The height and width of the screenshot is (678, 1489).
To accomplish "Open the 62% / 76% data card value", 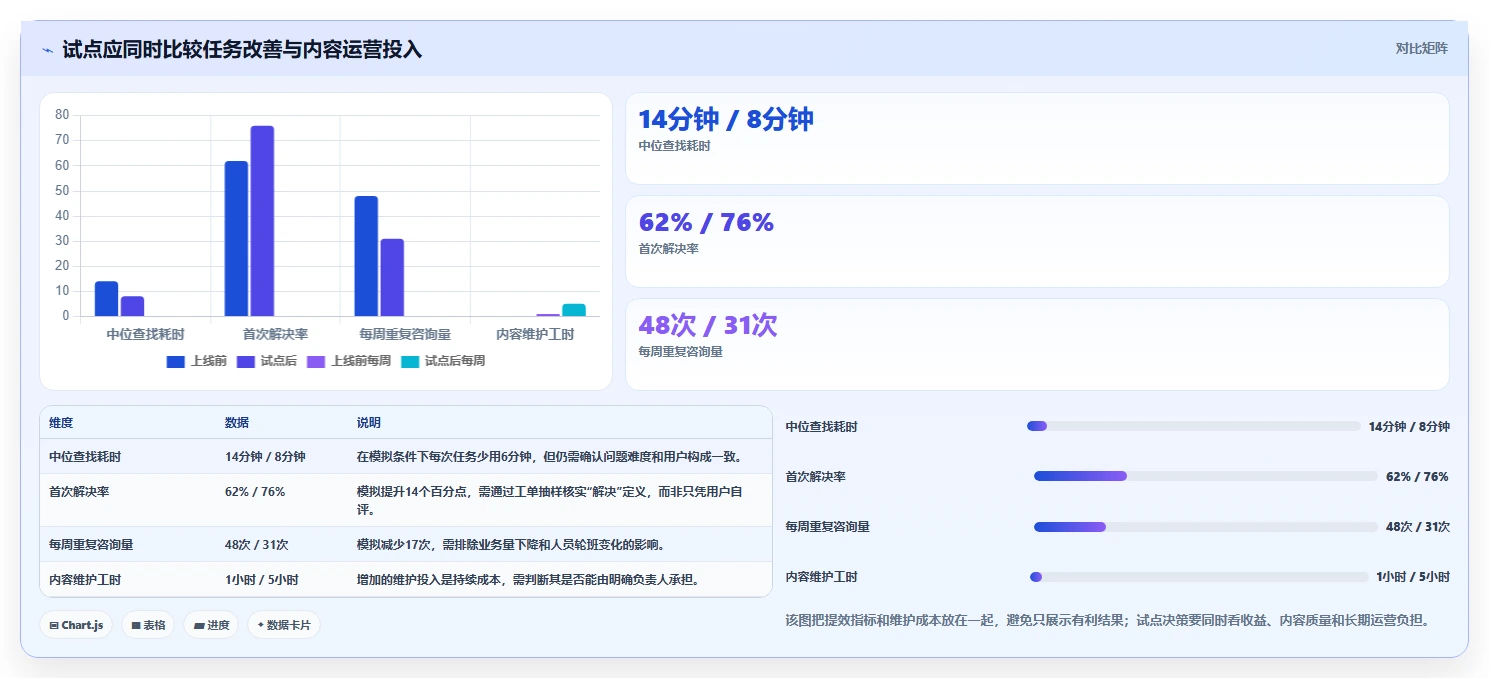I will click(x=706, y=222).
